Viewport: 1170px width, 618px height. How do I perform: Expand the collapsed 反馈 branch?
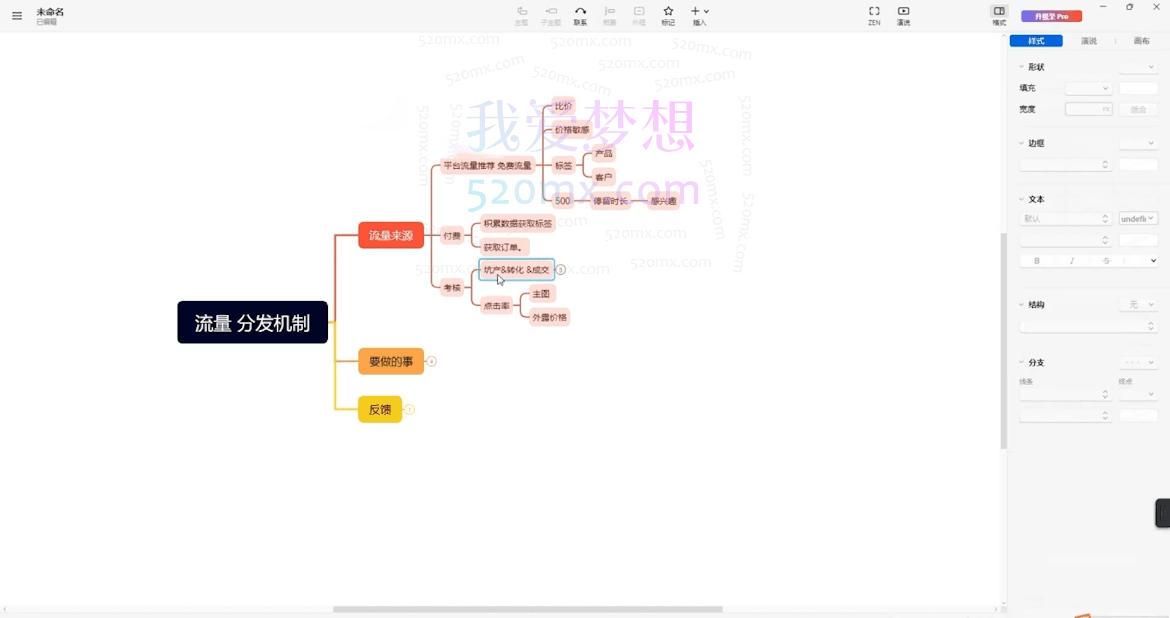click(x=409, y=409)
